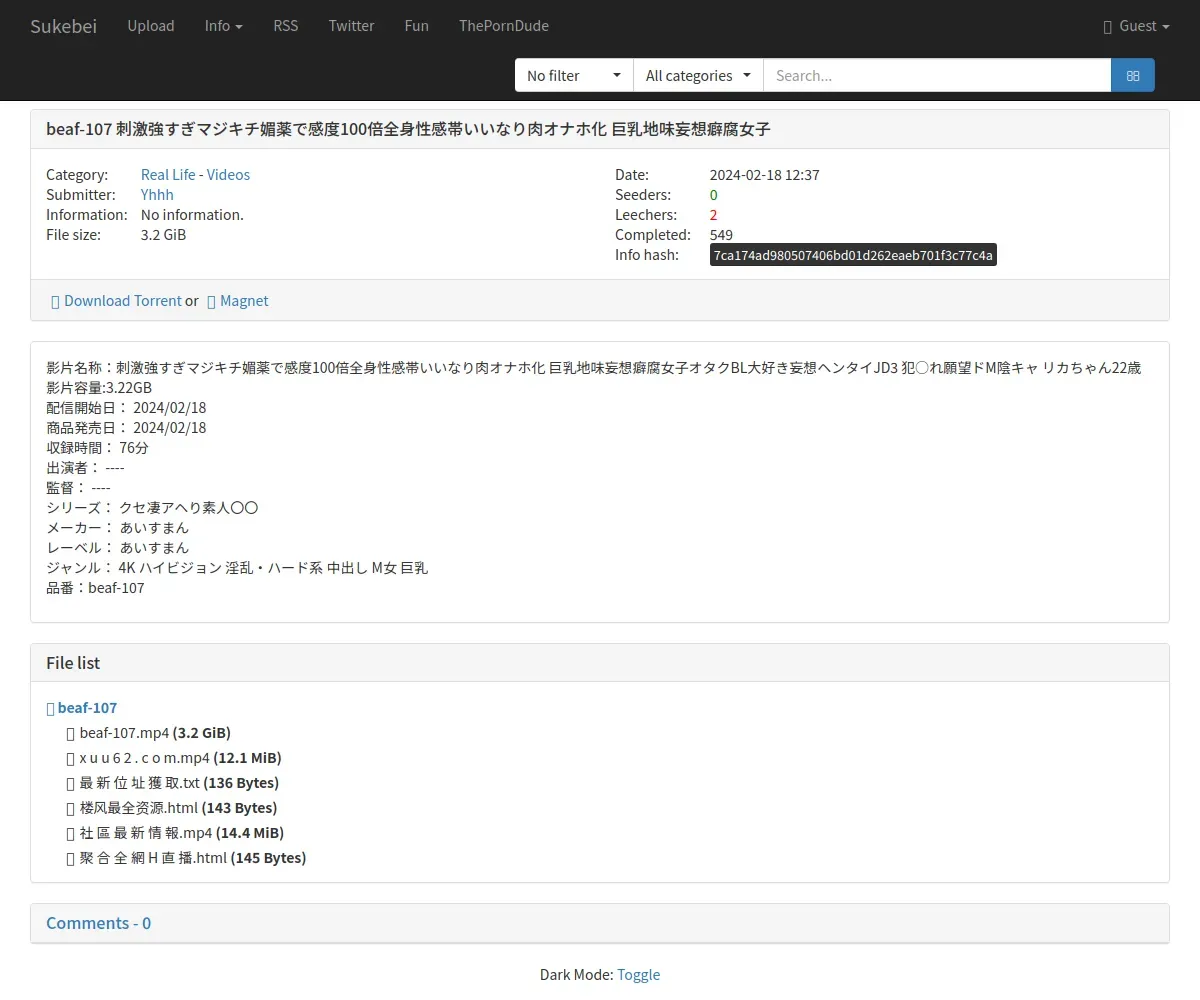Open the All categories dropdown

697,75
